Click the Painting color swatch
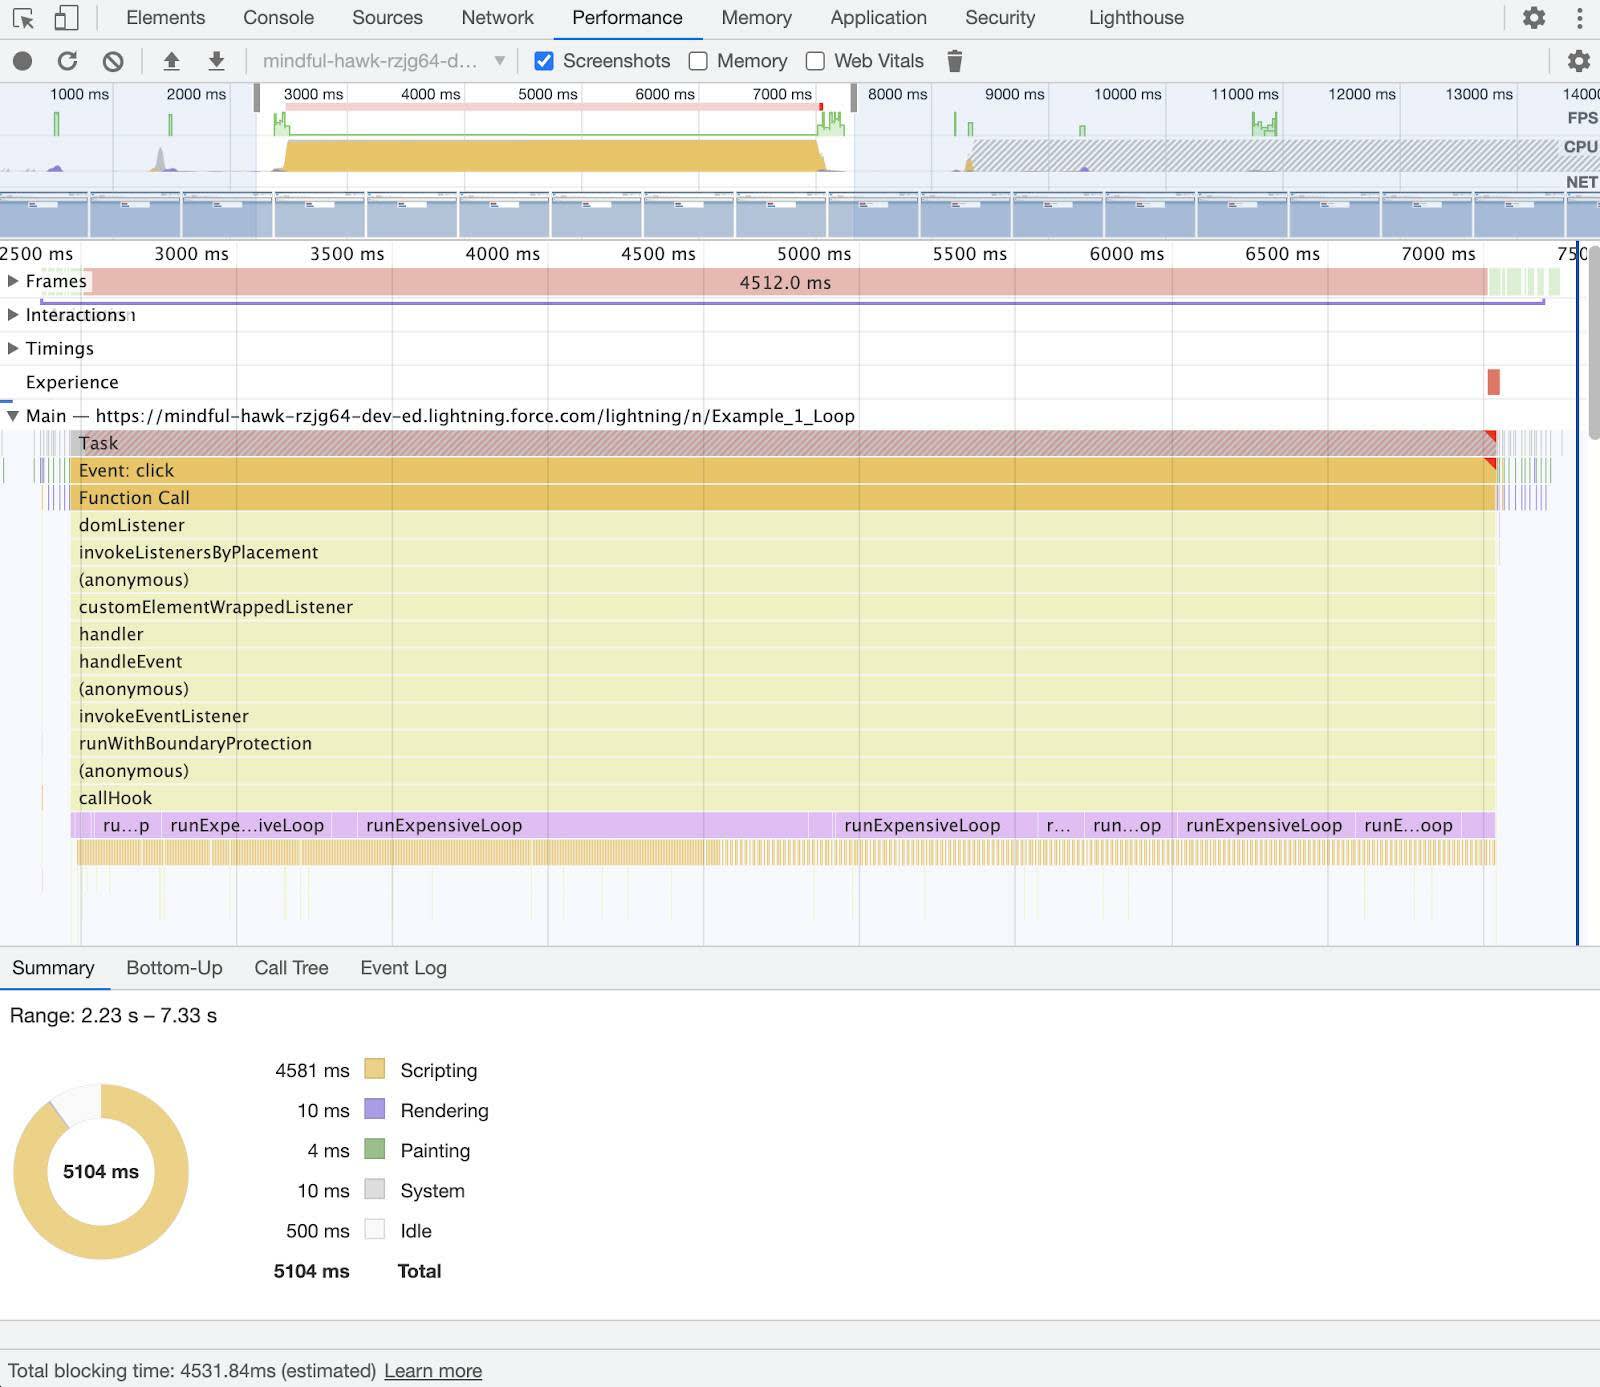 point(375,1149)
